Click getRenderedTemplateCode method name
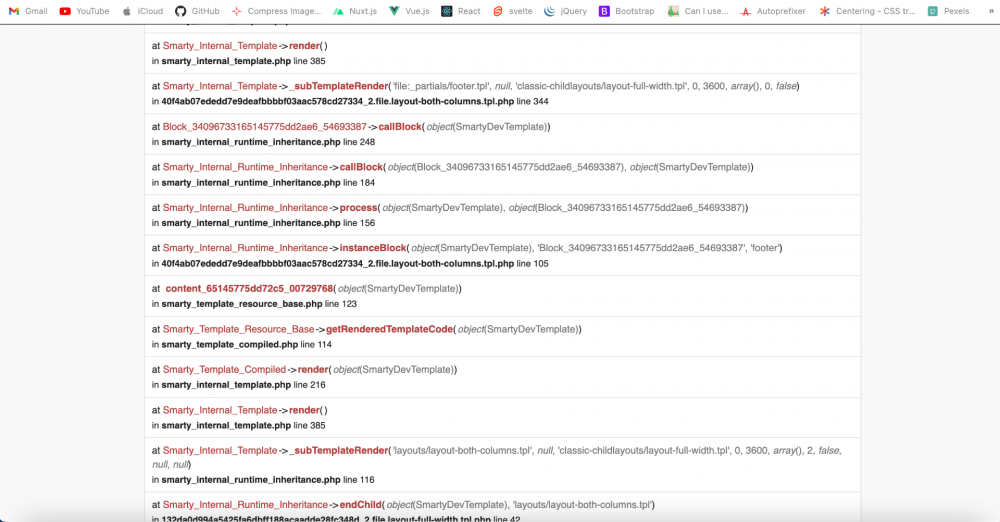The image size is (1000, 522). (390, 329)
